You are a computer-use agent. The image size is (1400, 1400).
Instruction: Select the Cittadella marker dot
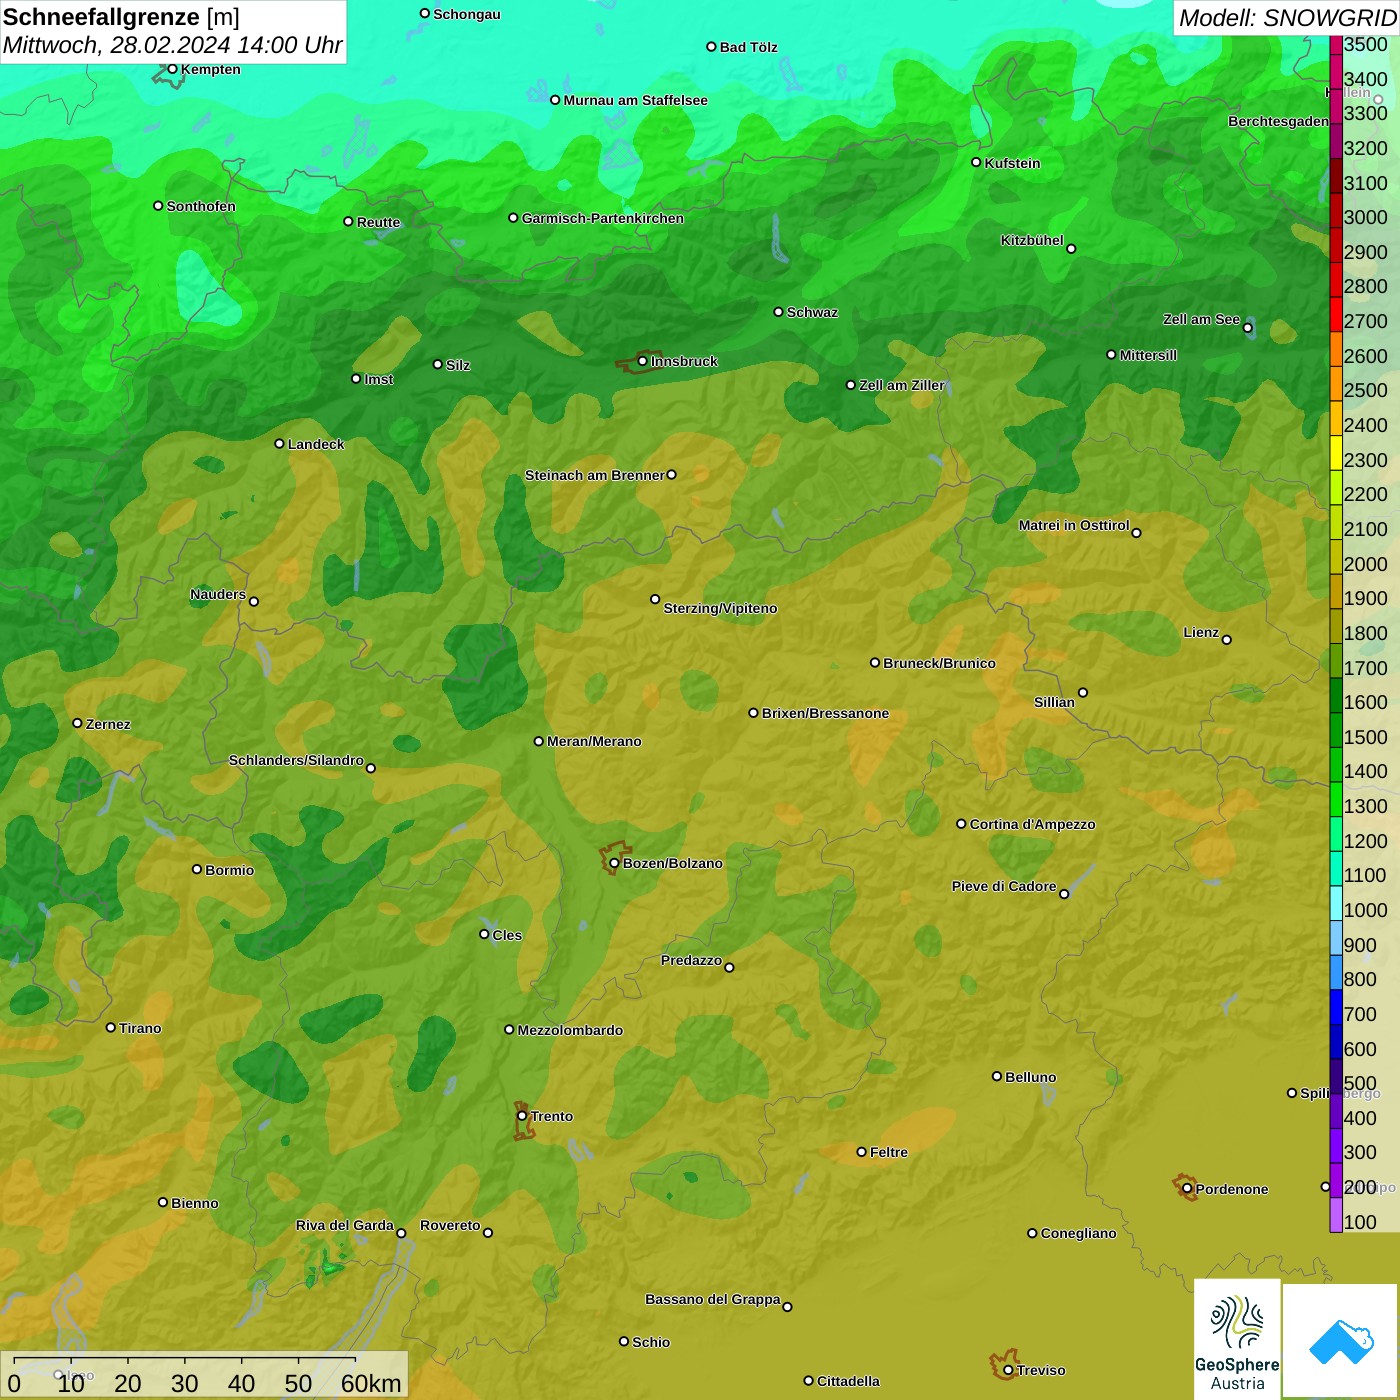point(808,1380)
